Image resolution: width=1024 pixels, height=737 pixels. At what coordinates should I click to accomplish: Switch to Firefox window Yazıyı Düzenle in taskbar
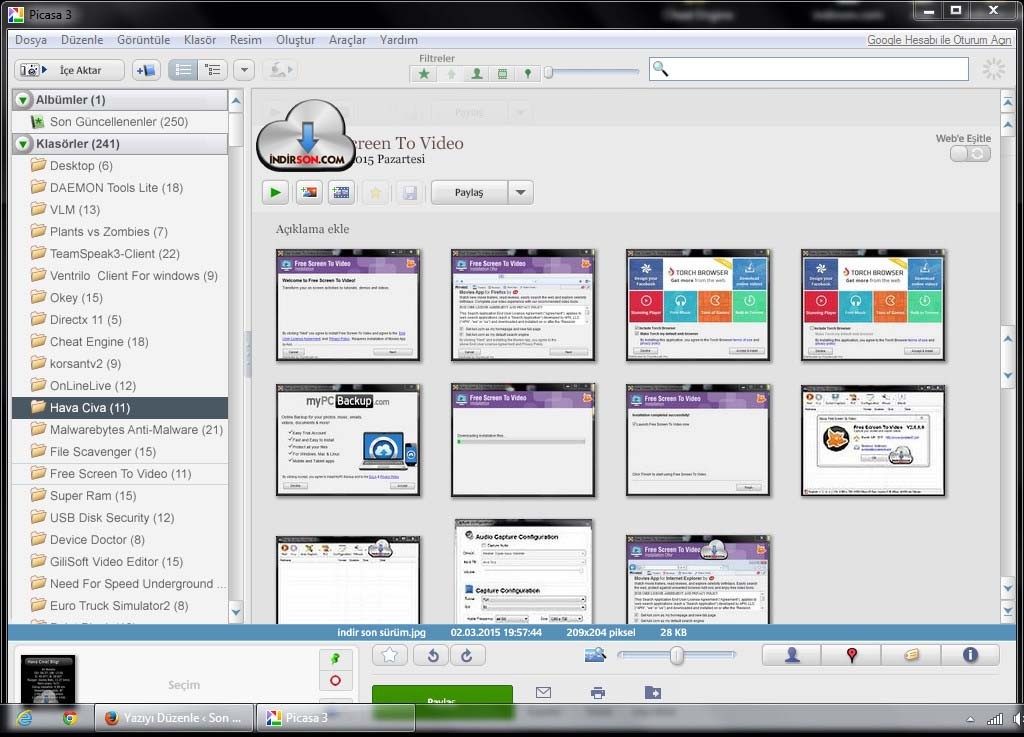click(174, 718)
